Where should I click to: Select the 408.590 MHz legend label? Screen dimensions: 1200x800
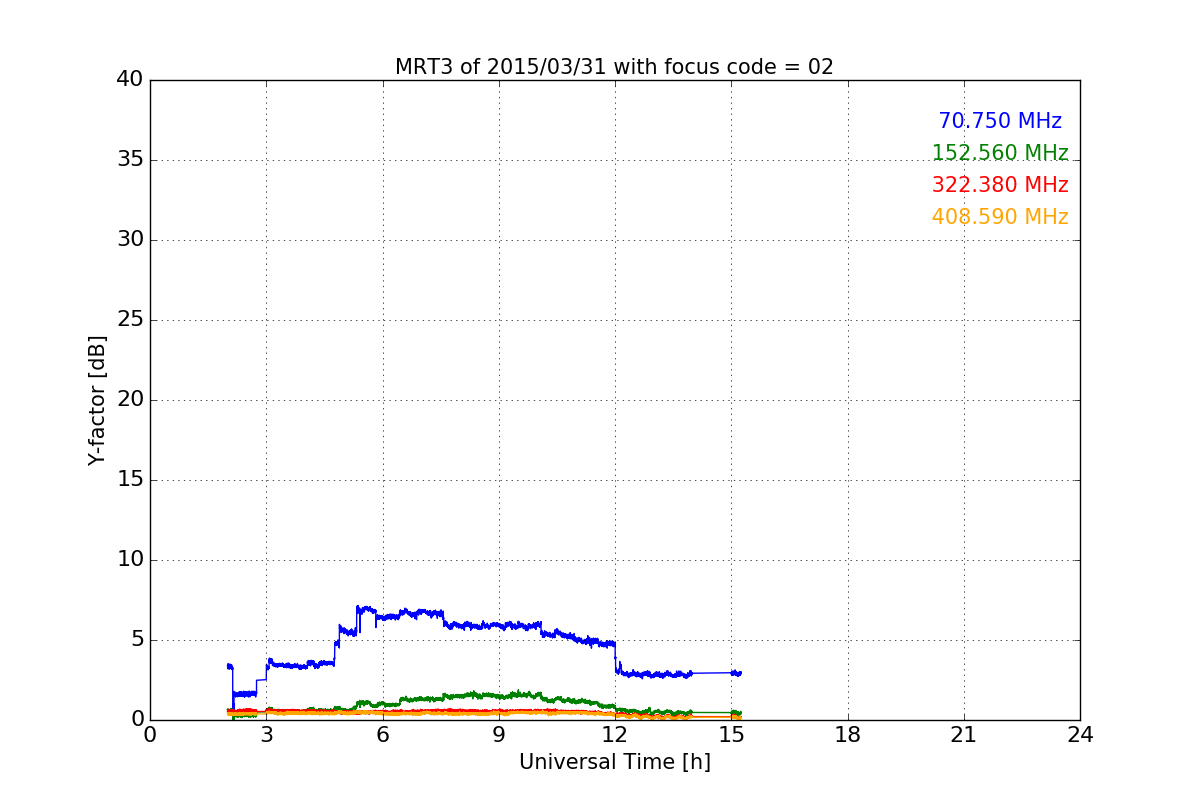click(1000, 217)
